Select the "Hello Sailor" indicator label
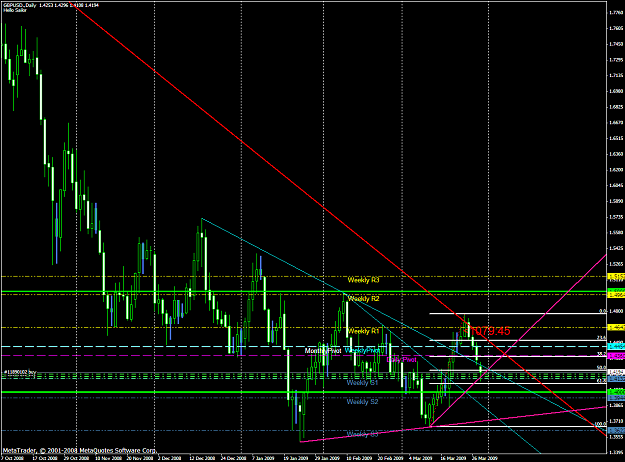 click(x=15, y=10)
